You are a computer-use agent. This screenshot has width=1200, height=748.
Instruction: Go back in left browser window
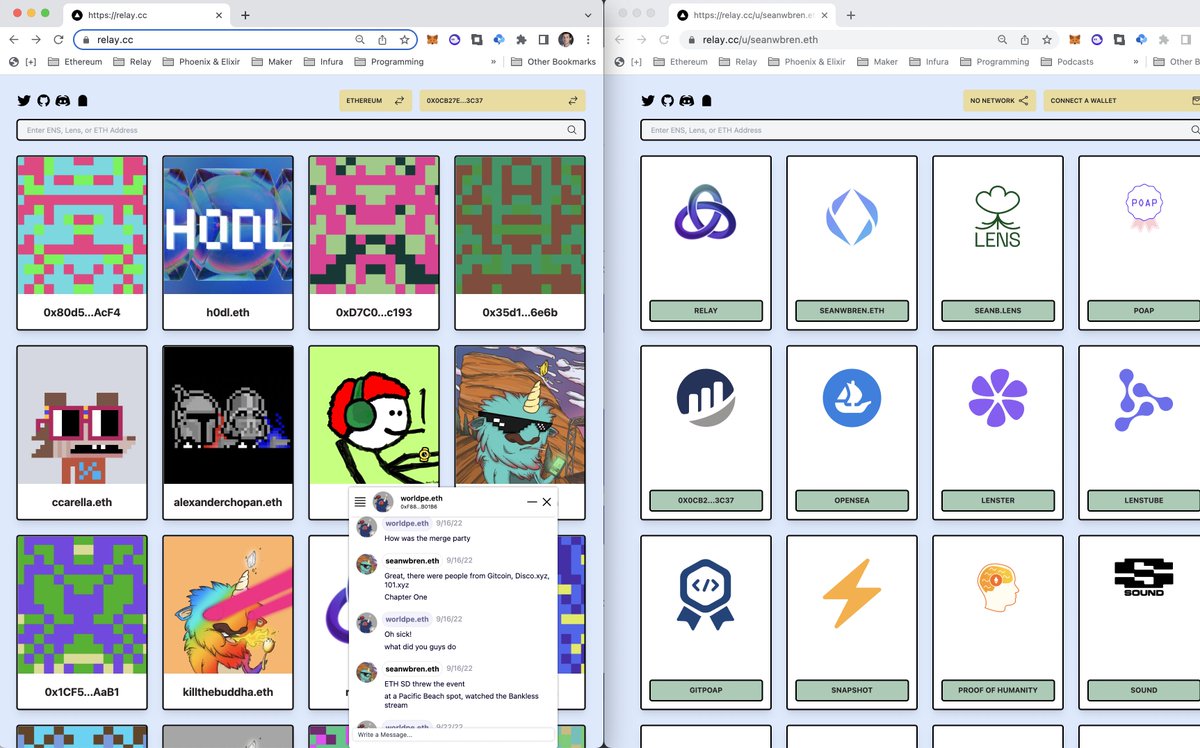[x=14, y=40]
